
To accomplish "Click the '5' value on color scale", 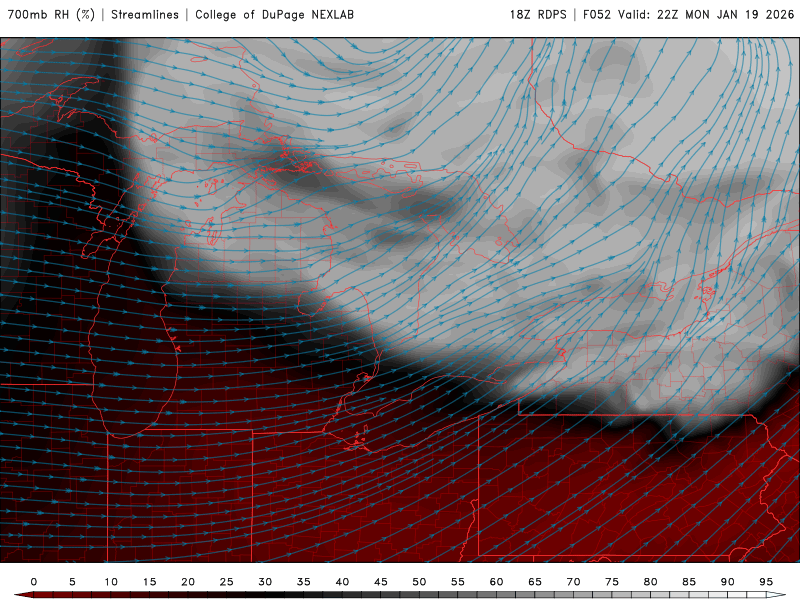I will click(x=72, y=582).
